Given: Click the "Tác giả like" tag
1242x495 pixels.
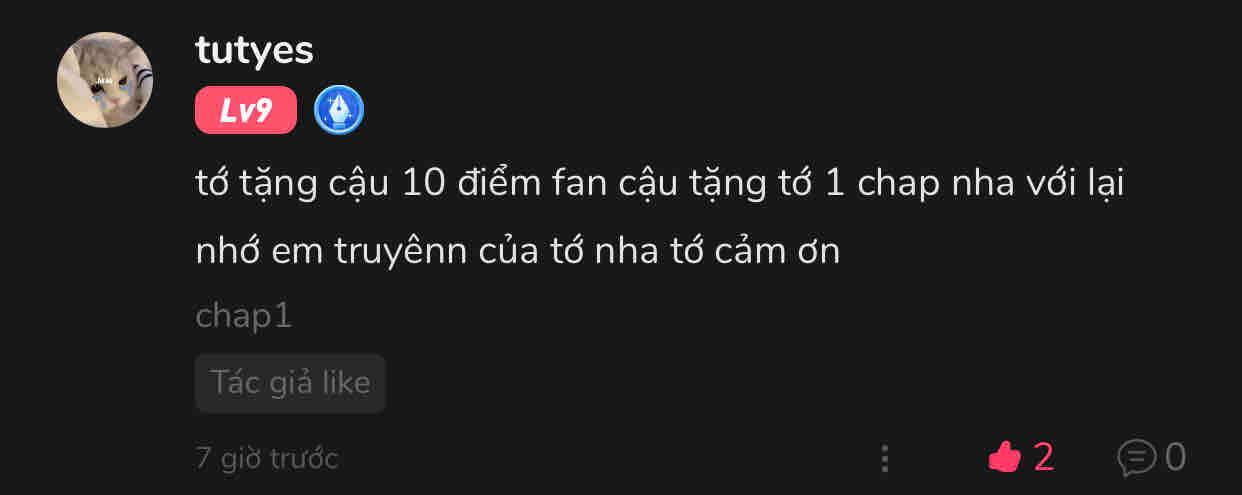Looking at the screenshot, I should point(290,382).
